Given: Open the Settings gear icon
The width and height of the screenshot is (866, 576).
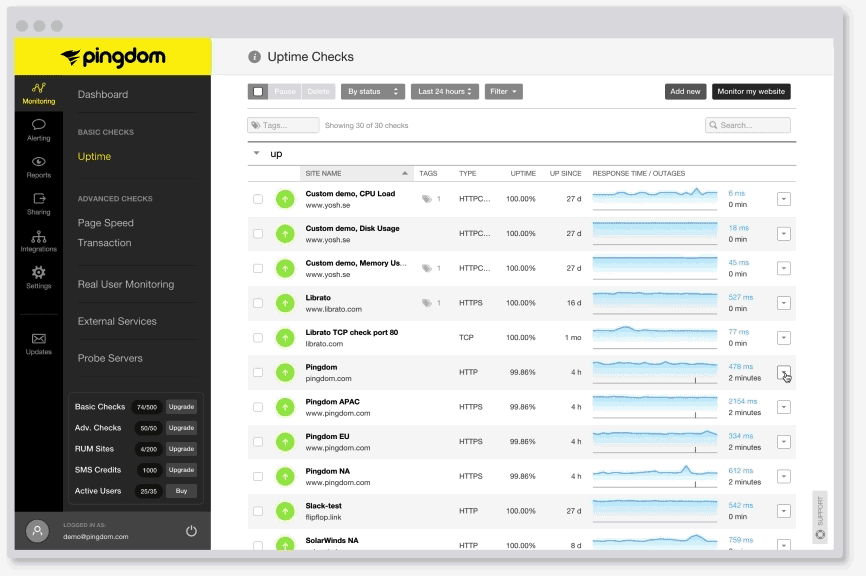Looking at the screenshot, I should (38, 277).
